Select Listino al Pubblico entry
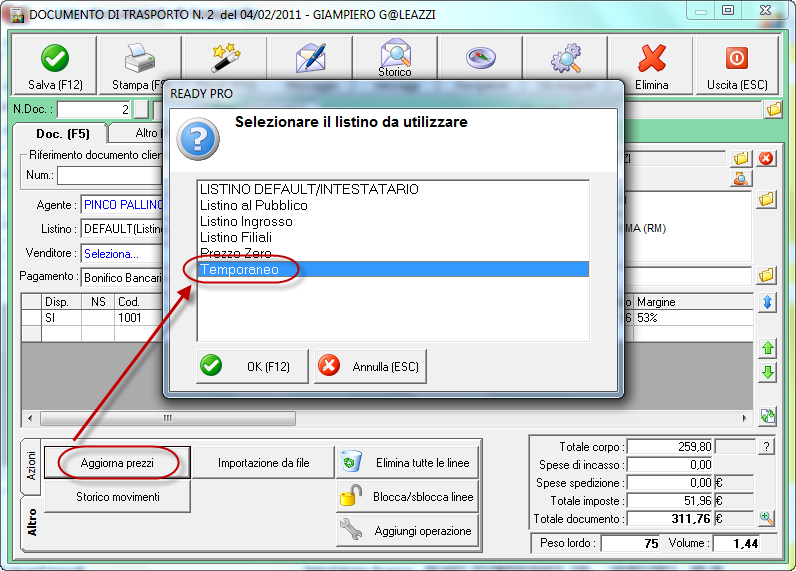The height and width of the screenshot is (571, 796). 393,205
